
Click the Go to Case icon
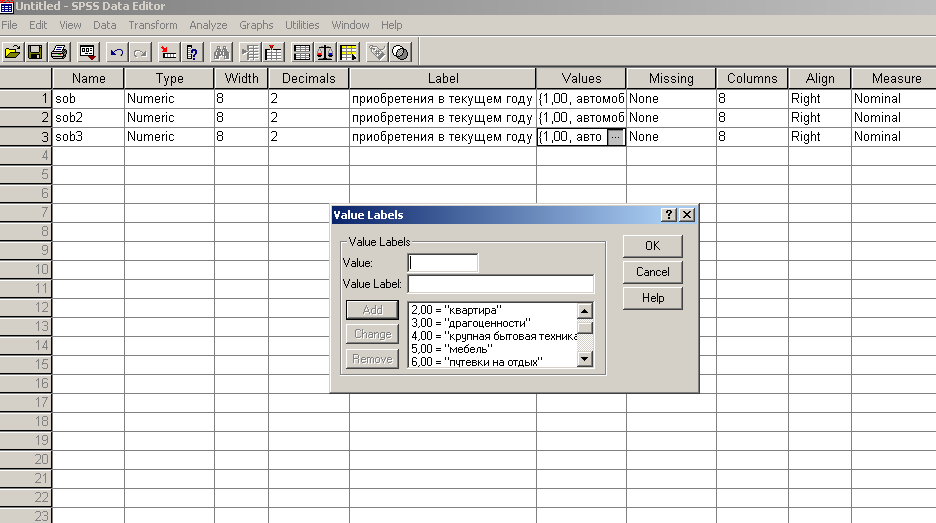(168, 53)
